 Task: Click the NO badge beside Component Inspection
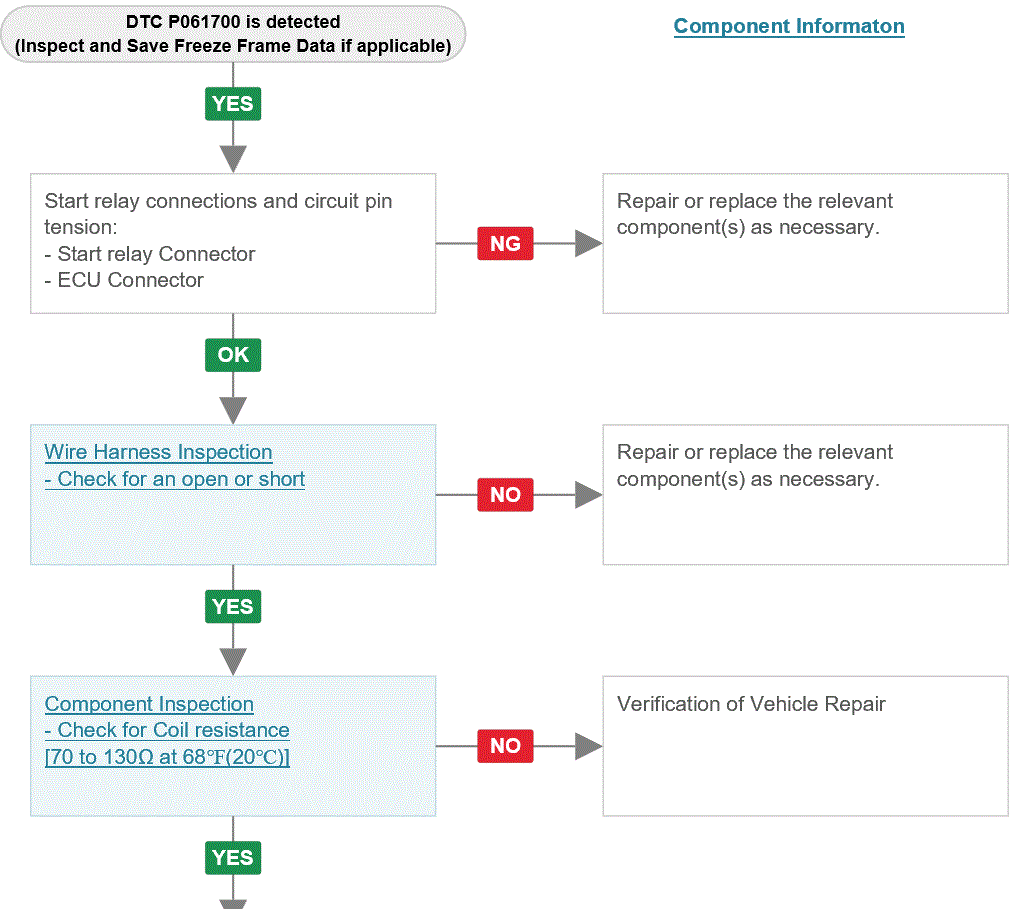pyautogui.click(x=505, y=746)
